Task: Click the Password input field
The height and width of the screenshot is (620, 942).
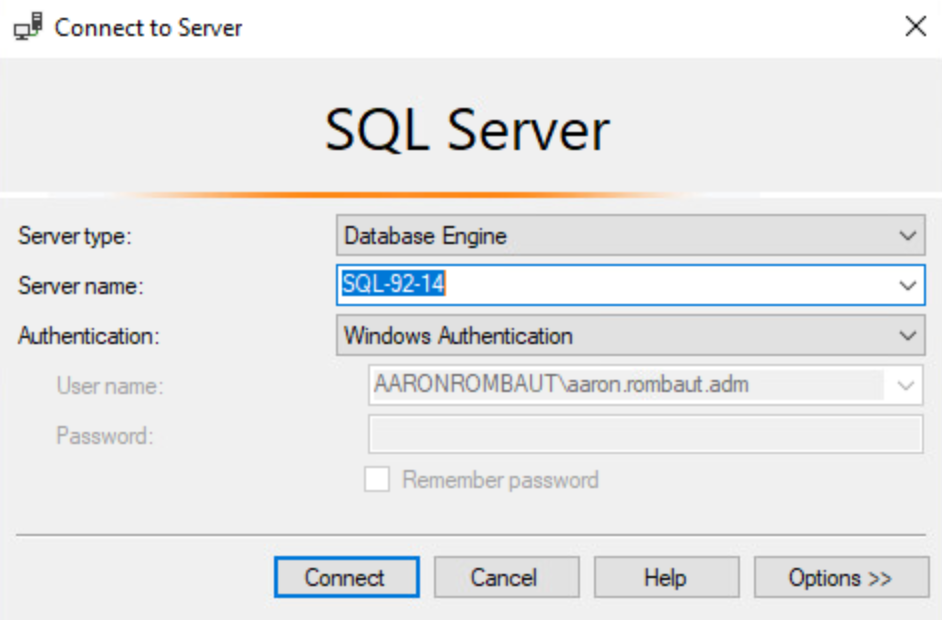Action: click(645, 435)
